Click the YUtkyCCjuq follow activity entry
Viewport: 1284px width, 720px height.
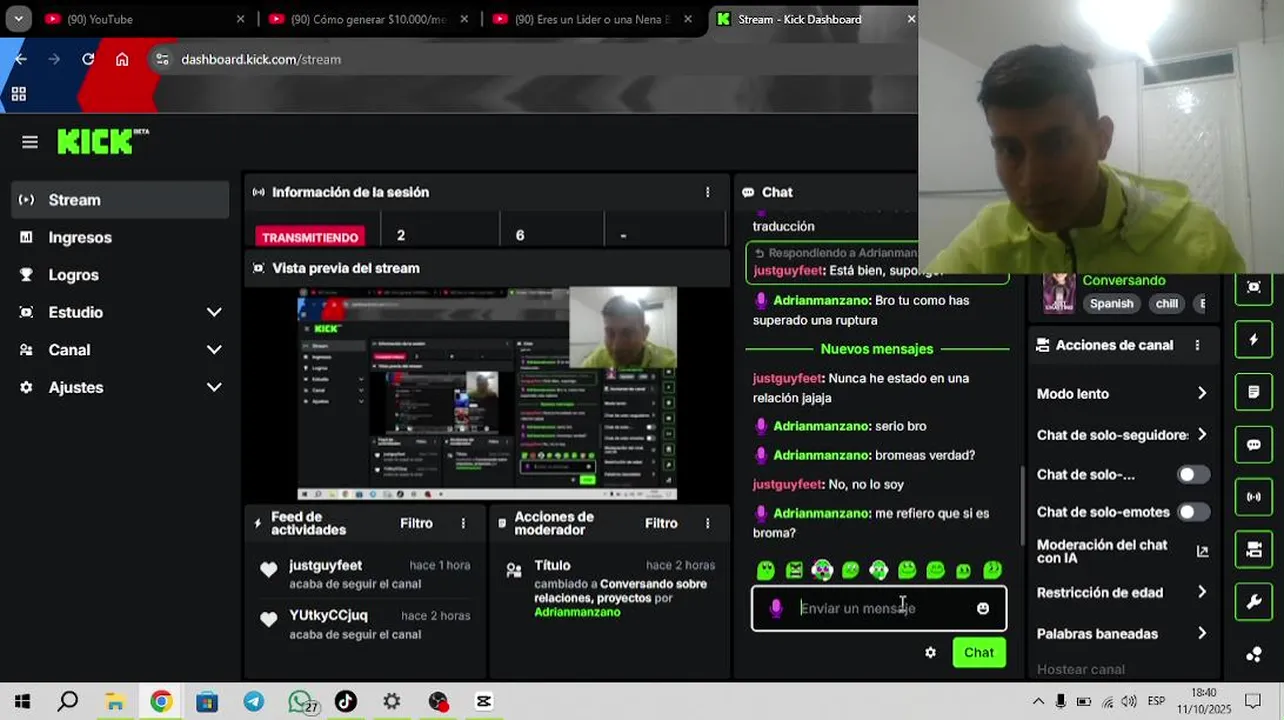click(x=364, y=624)
